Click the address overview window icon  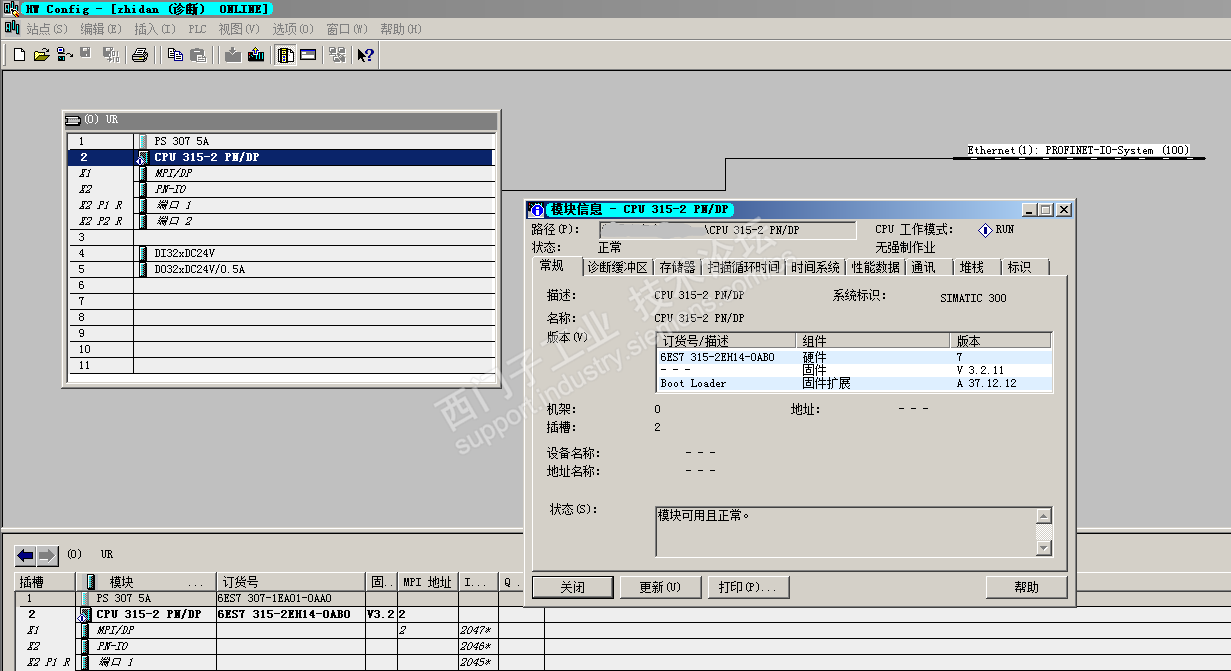click(308, 55)
